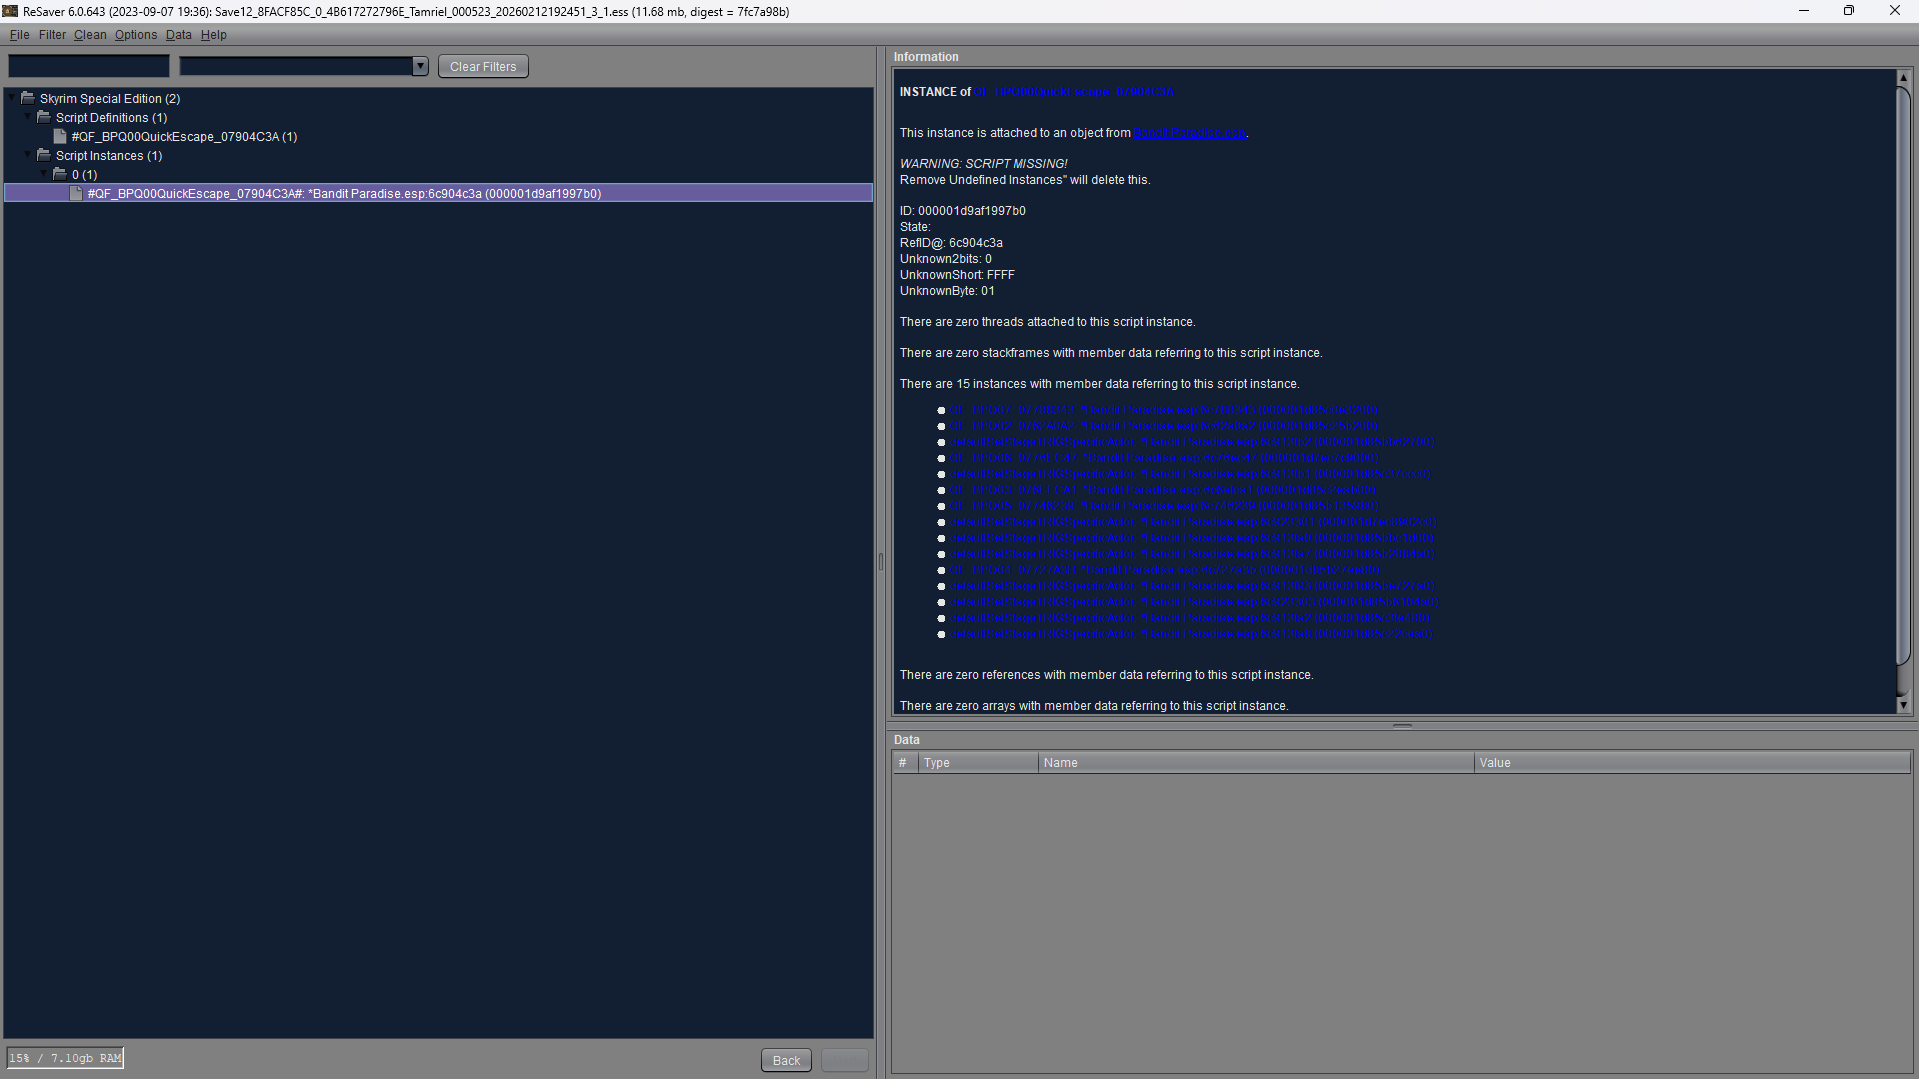Open defaultSetStageTRIGSpecificActor 6c923301 link
1919x1079 pixels.
(1193, 522)
